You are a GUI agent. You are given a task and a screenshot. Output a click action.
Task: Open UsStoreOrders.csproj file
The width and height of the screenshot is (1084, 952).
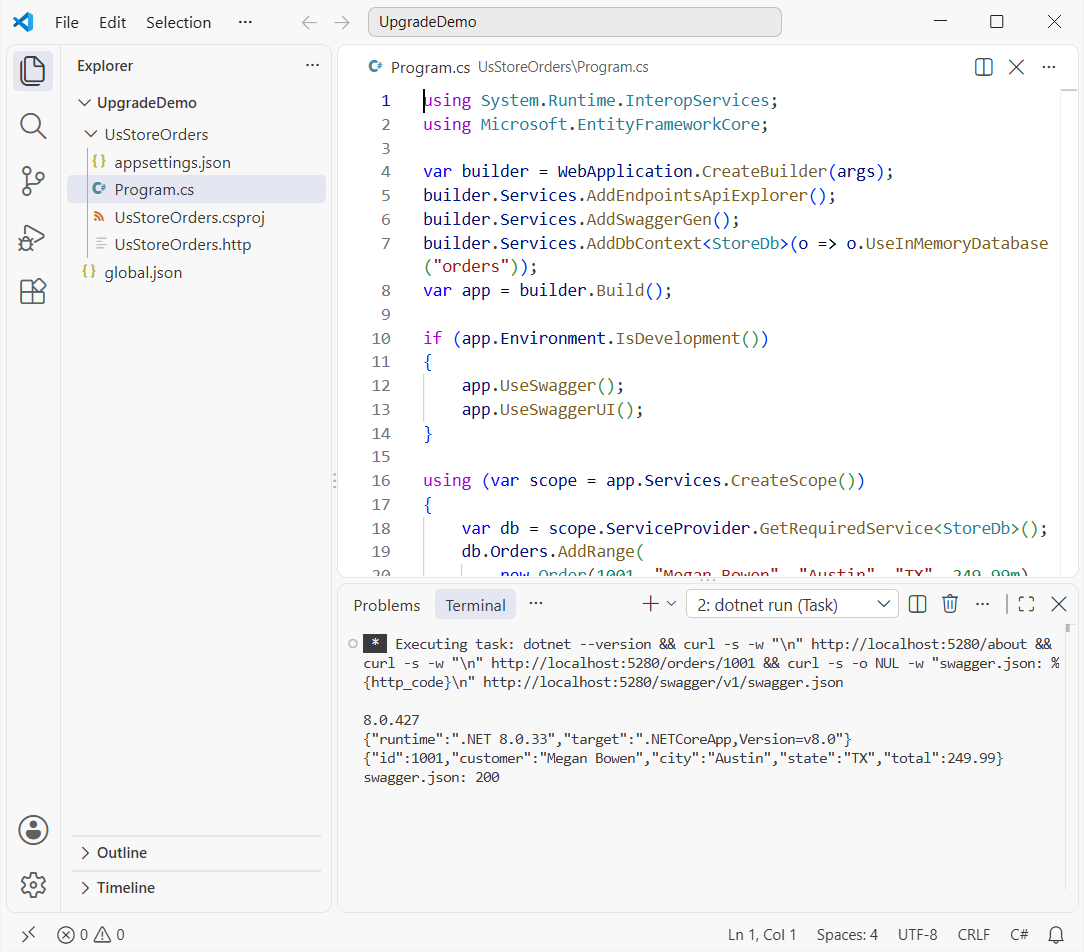tap(196, 217)
